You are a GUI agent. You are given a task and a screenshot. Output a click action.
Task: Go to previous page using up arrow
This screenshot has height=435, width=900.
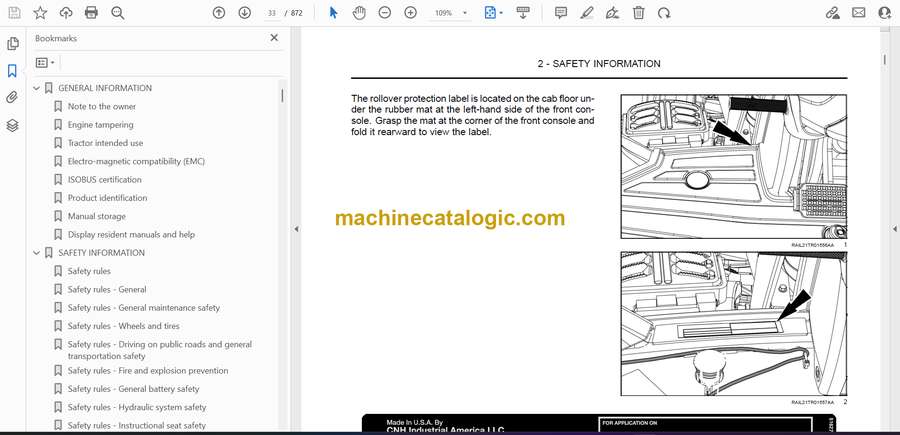(219, 13)
